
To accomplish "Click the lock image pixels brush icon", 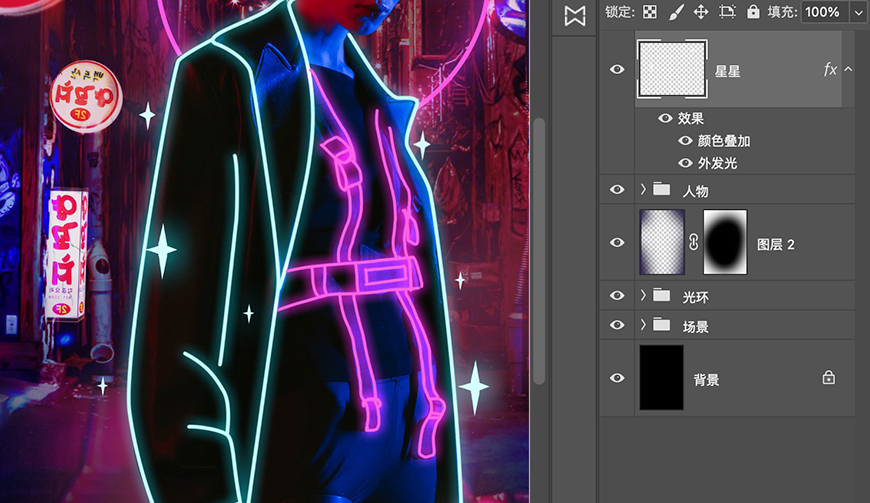I will (x=676, y=12).
